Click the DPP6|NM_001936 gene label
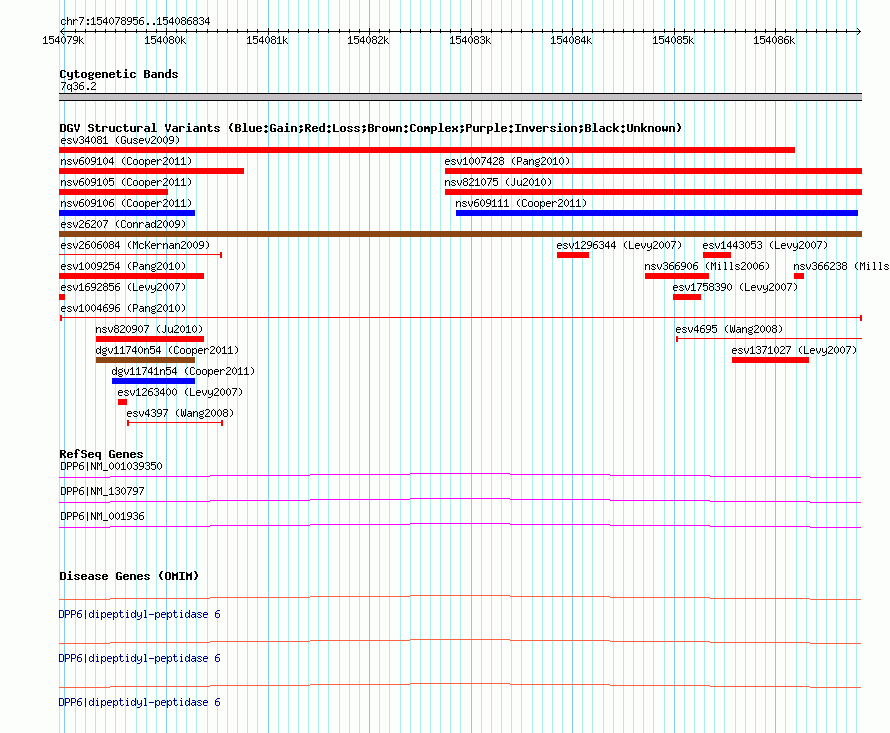 (x=102, y=516)
